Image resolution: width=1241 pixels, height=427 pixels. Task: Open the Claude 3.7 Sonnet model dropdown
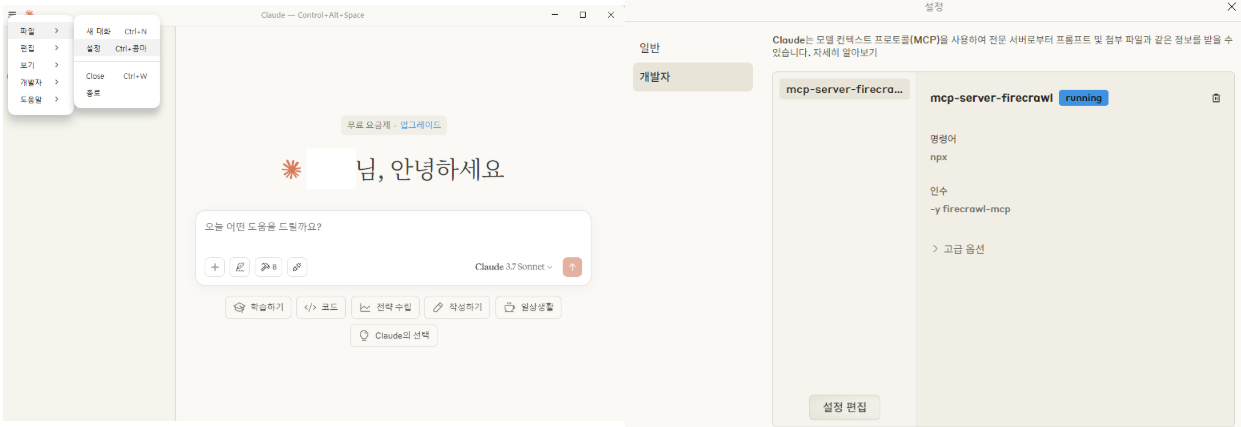click(514, 267)
